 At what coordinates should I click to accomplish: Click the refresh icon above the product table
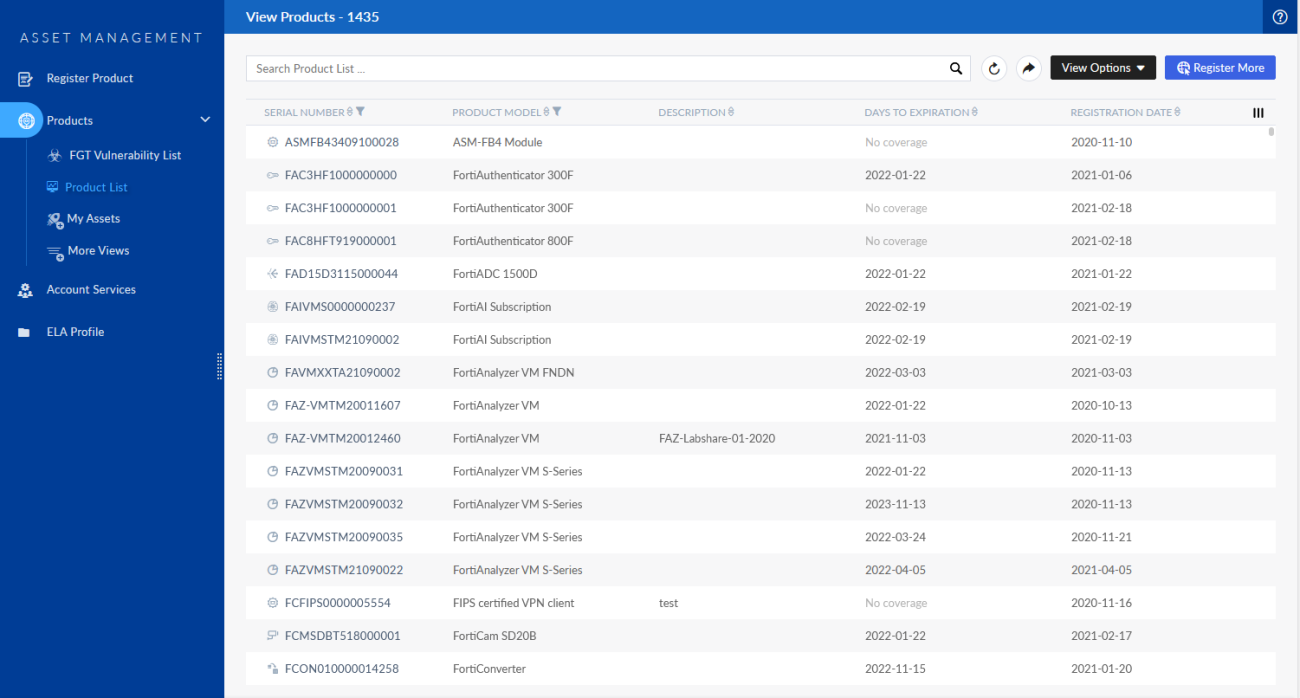(993, 67)
